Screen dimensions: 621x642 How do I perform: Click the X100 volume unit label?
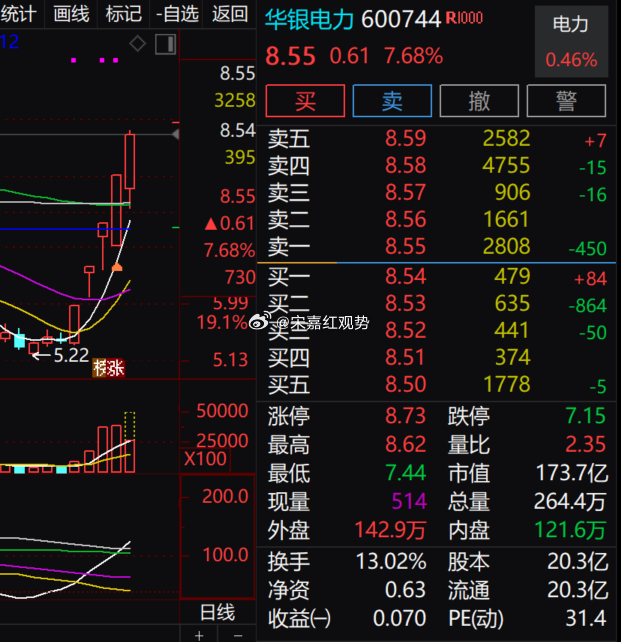point(205,459)
